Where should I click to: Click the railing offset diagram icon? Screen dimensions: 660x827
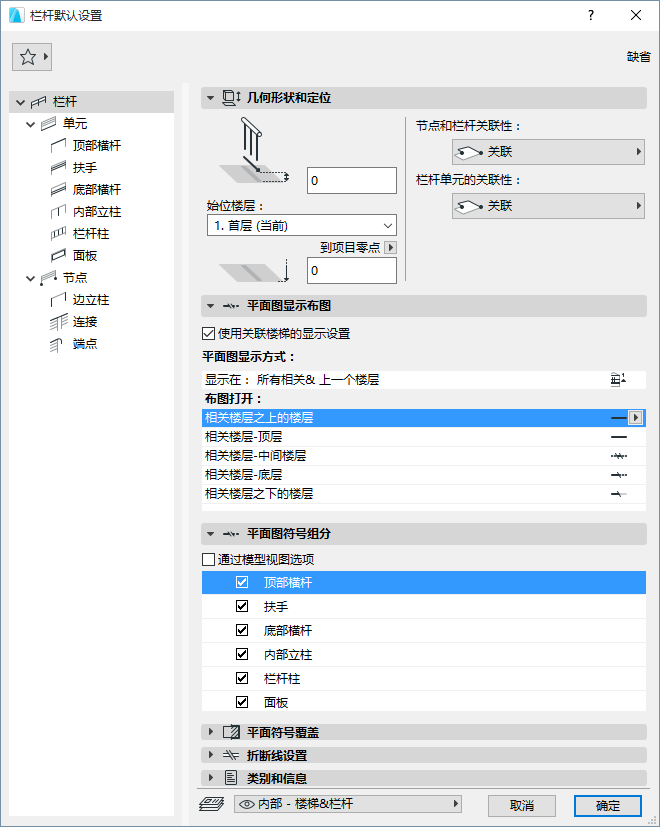[x=254, y=151]
